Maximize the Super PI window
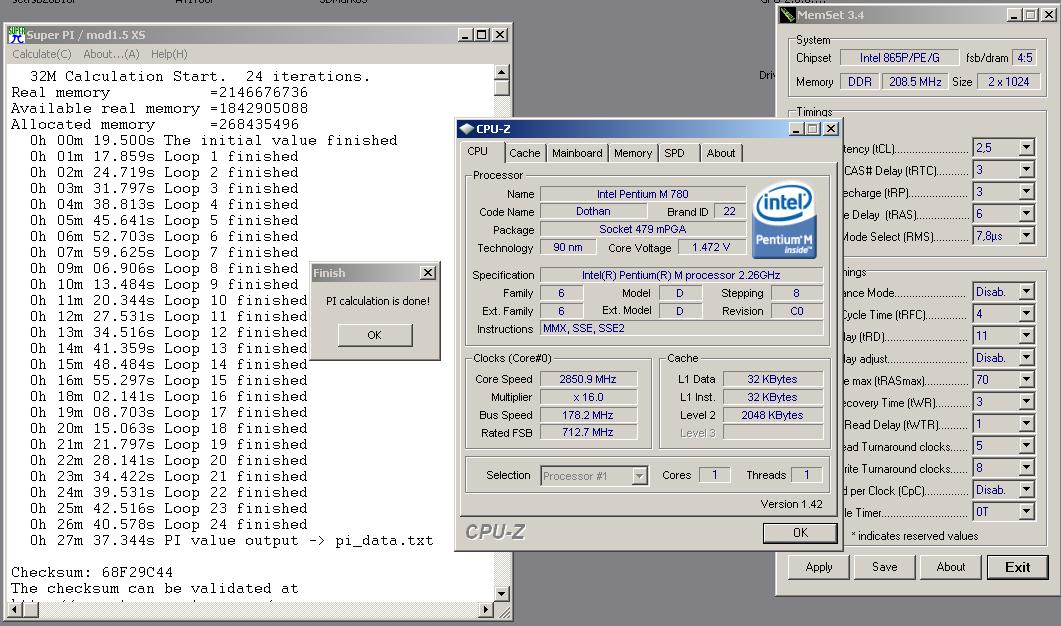The height and width of the screenshot is (626, 1061). (482, 35)
